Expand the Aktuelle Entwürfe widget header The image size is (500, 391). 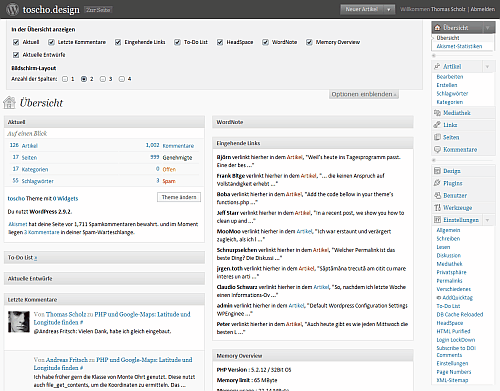[x=104, y=278]
